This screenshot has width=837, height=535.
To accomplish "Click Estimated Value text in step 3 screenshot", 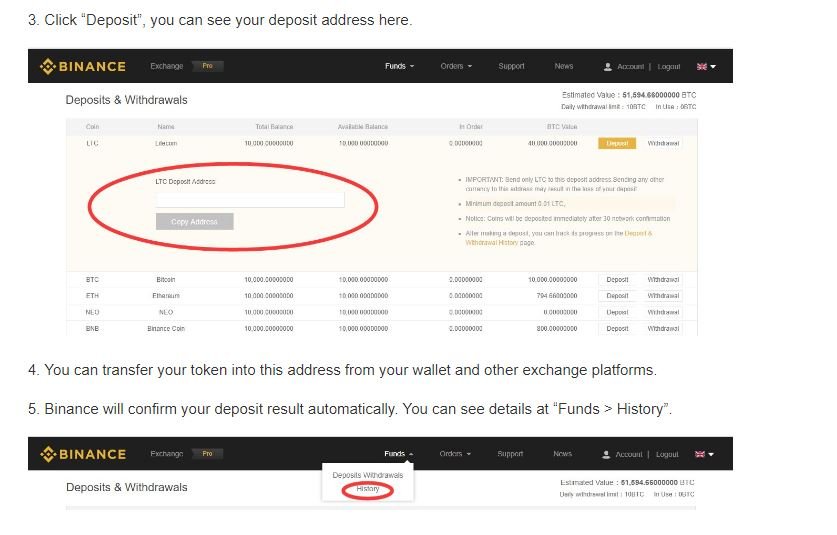I will (629, 95).
